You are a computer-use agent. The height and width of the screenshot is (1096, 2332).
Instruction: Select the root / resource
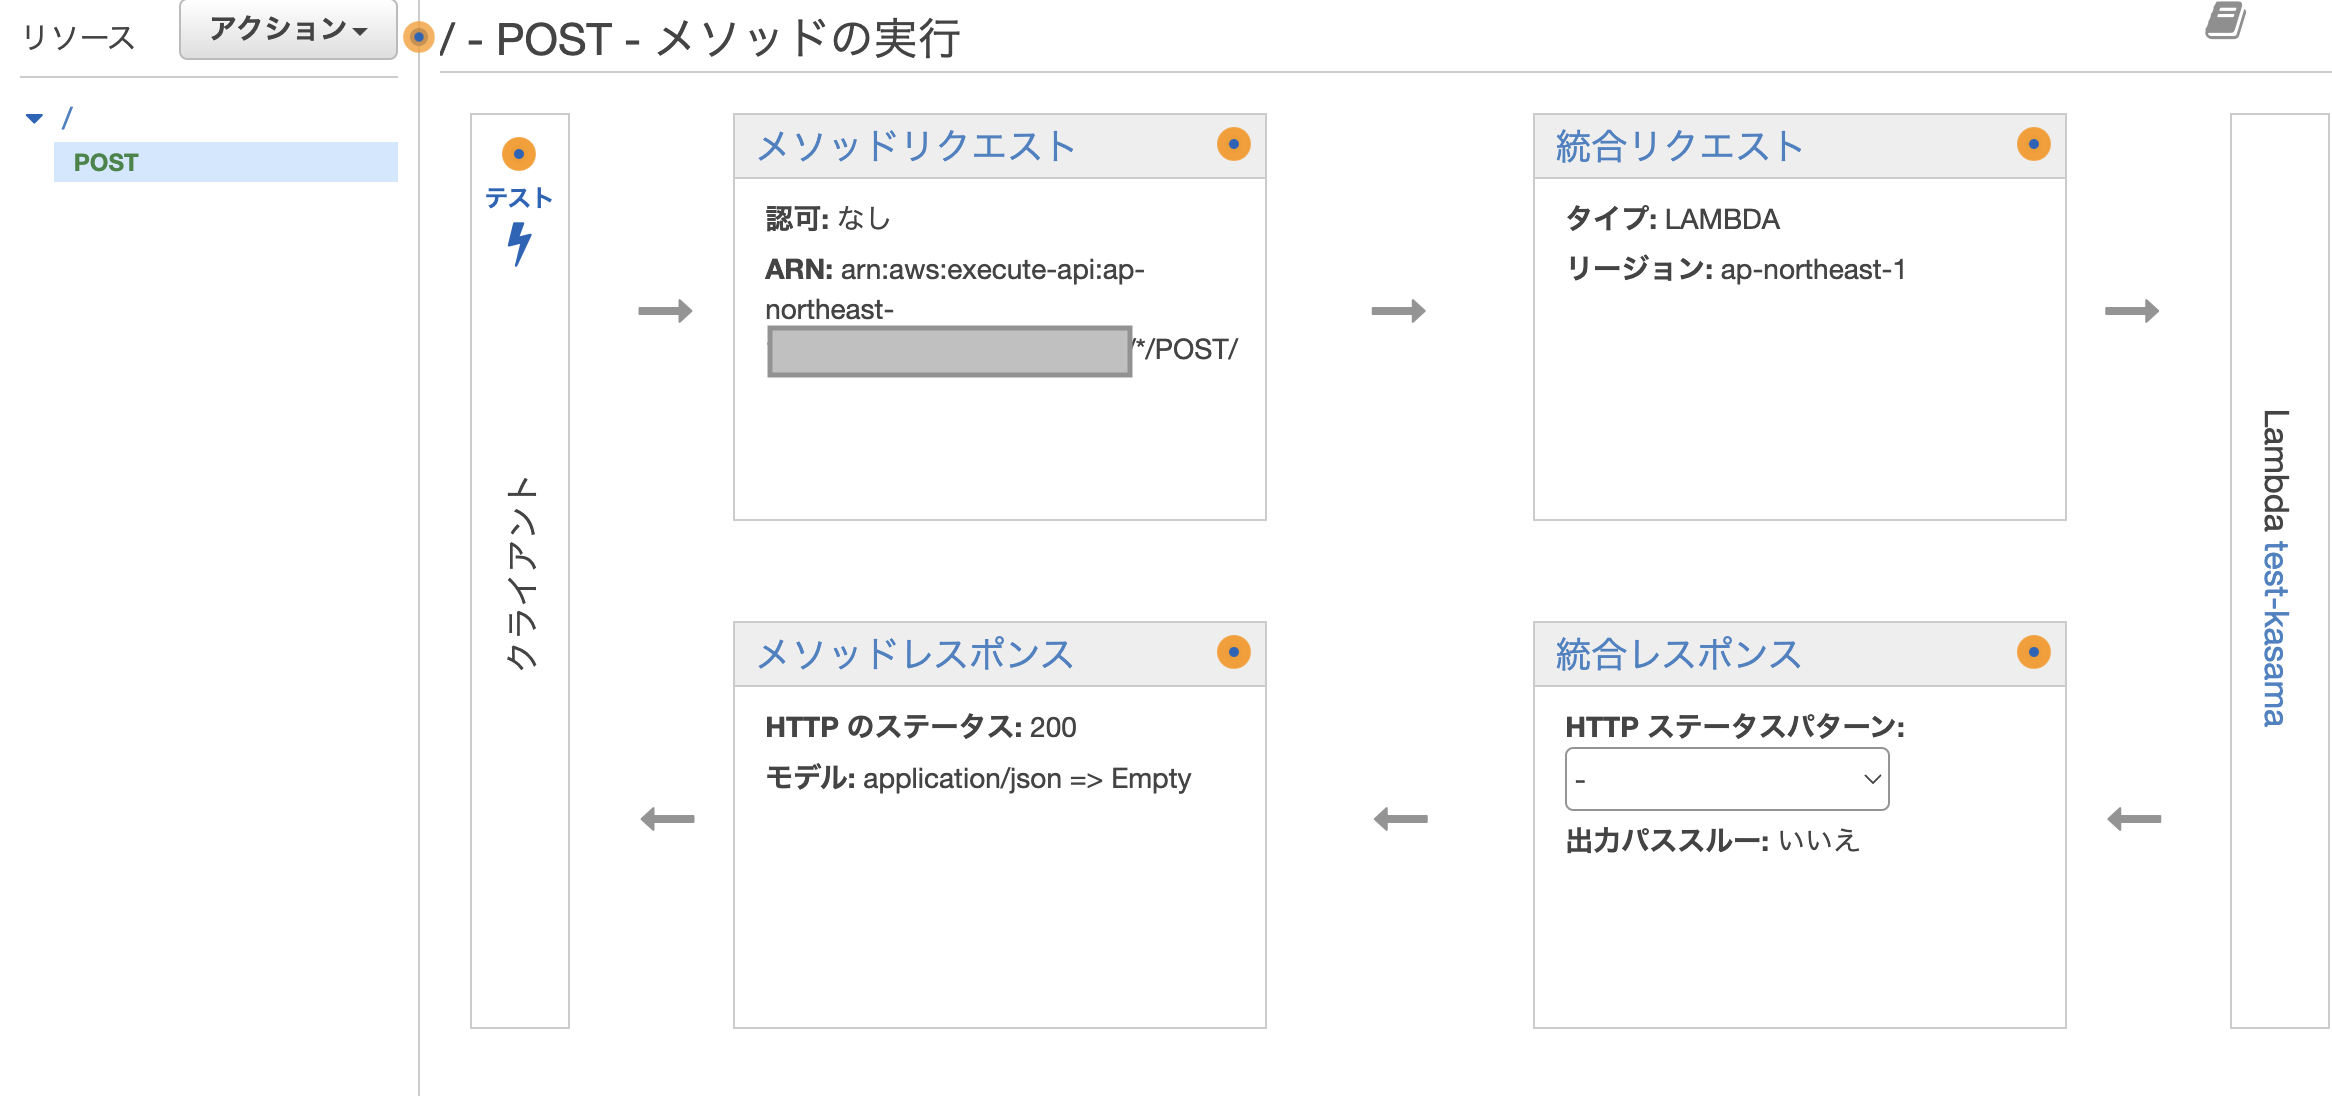coord(67,118)
